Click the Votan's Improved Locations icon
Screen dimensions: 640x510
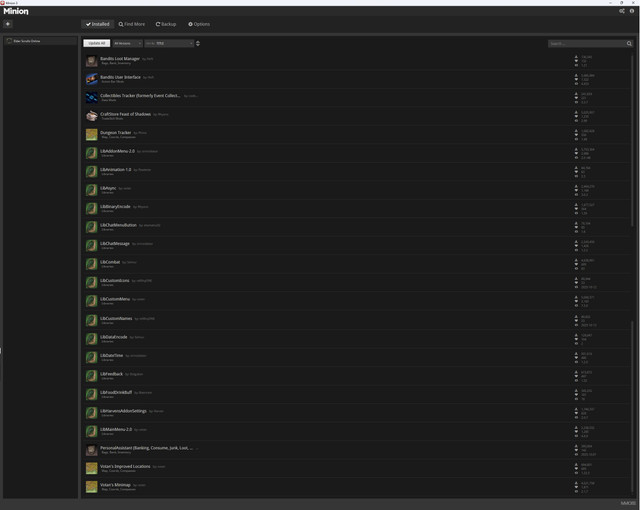pyautogui.click(x=91, y=468)
